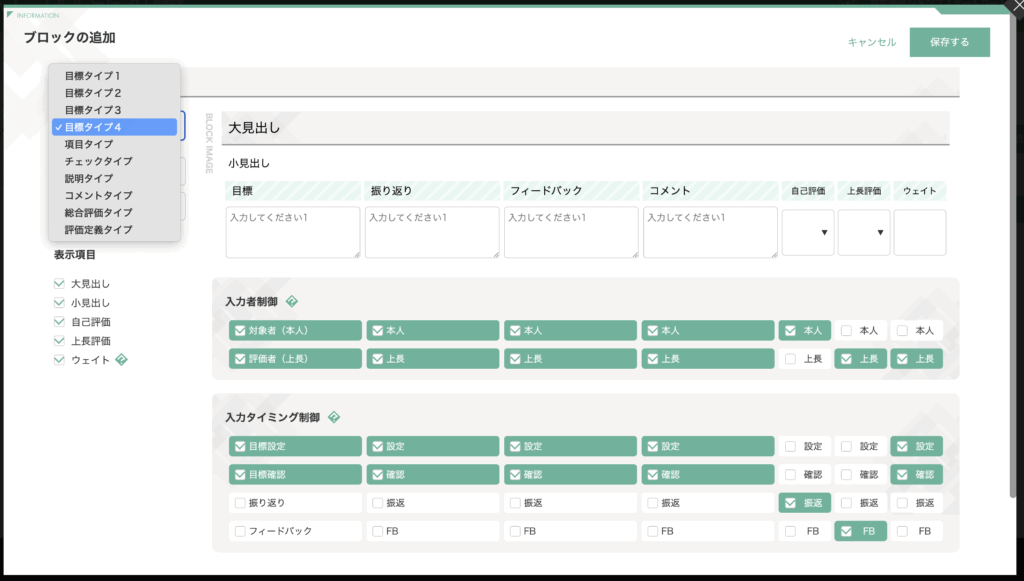Select 目標タイプ1 from the list
This screenshot has width=1024, height=581.
[93, 76]
